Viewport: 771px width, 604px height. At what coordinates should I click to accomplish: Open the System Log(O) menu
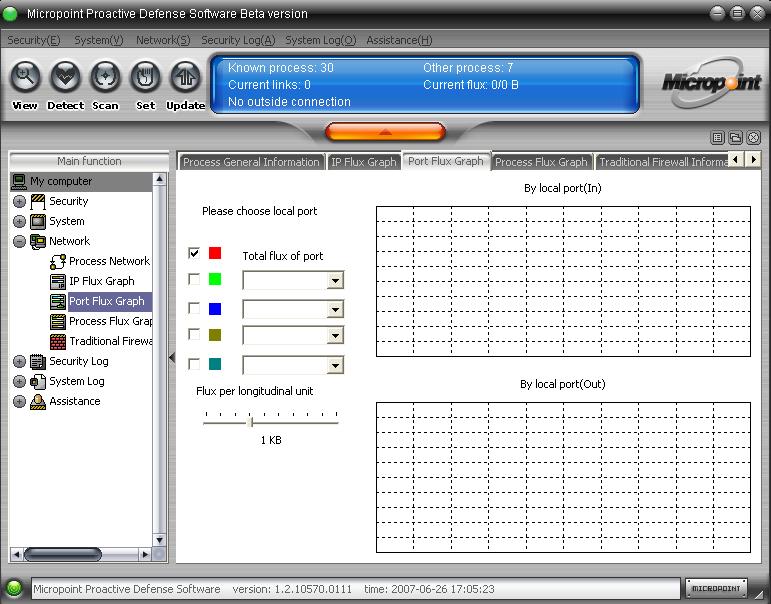pyautogui.click(x=321, y=40)
